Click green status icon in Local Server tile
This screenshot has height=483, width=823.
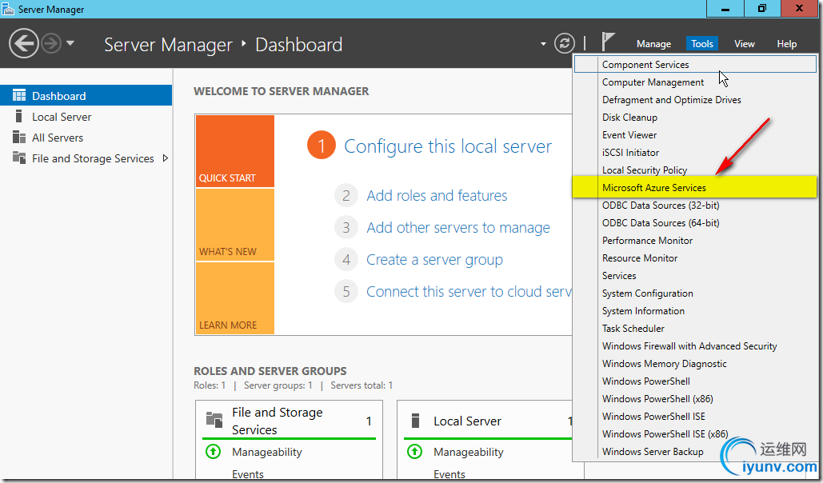(415, 452)
